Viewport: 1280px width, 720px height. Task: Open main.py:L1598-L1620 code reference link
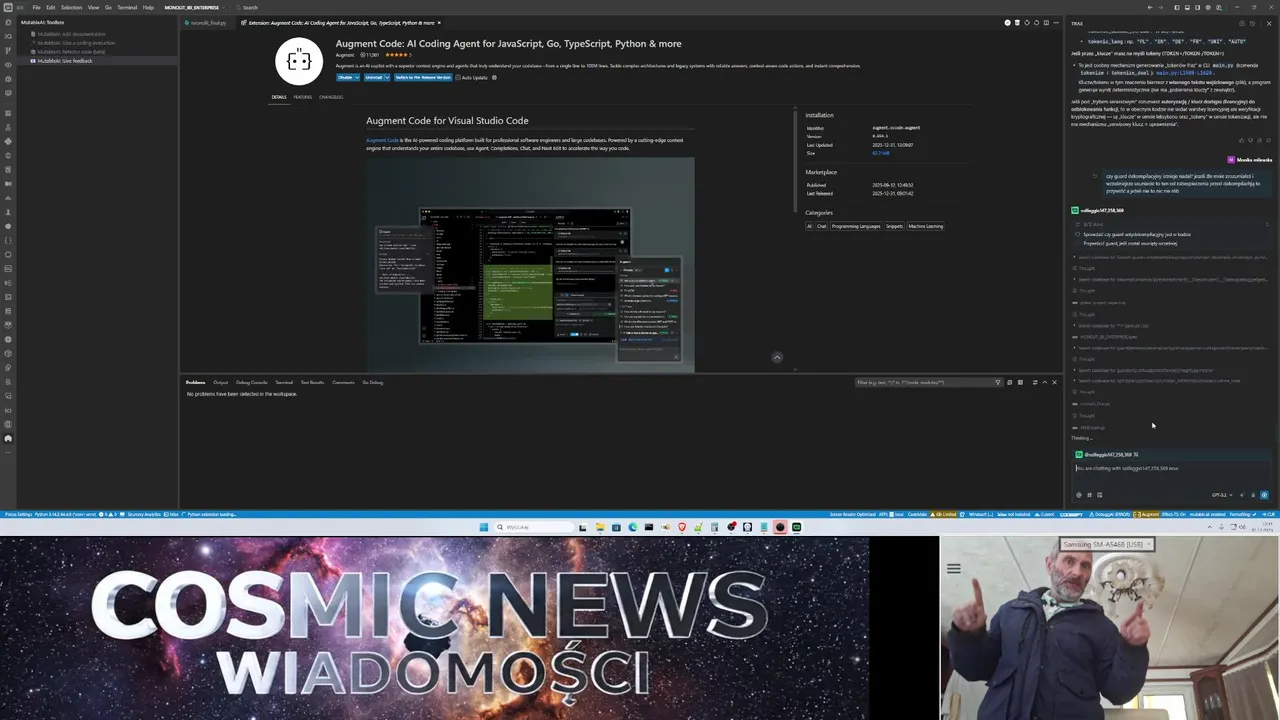coord(1184,73)
